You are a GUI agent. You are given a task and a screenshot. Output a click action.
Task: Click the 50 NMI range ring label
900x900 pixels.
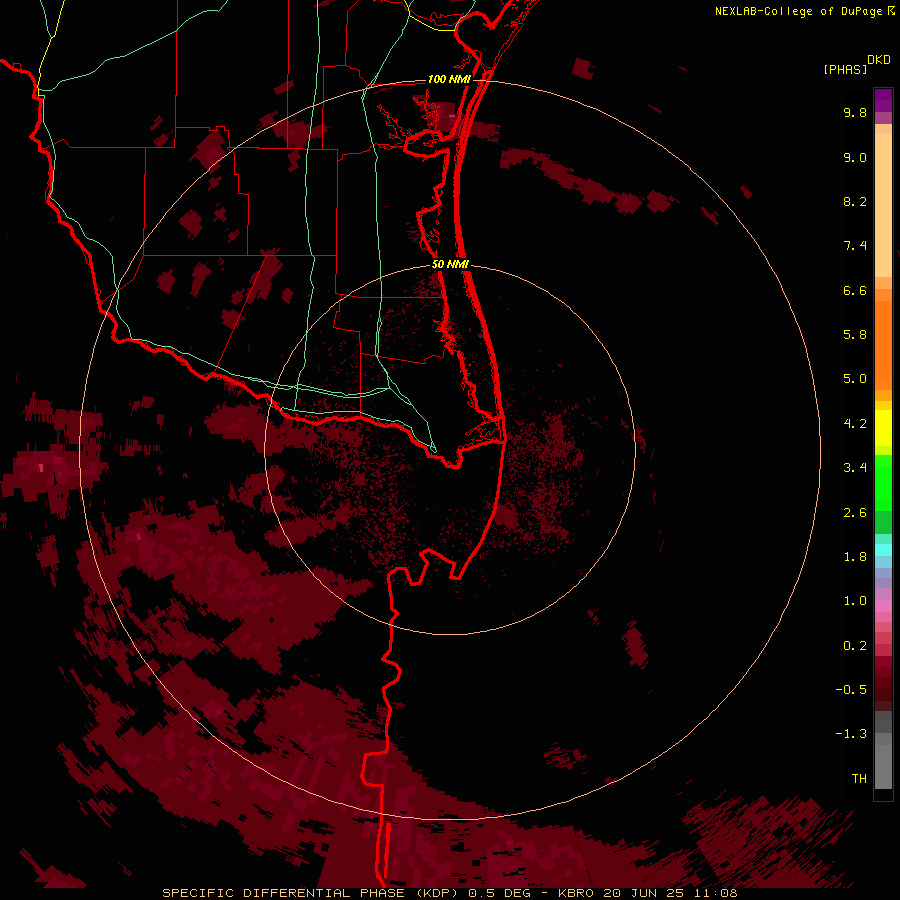(x=451, y=264)
